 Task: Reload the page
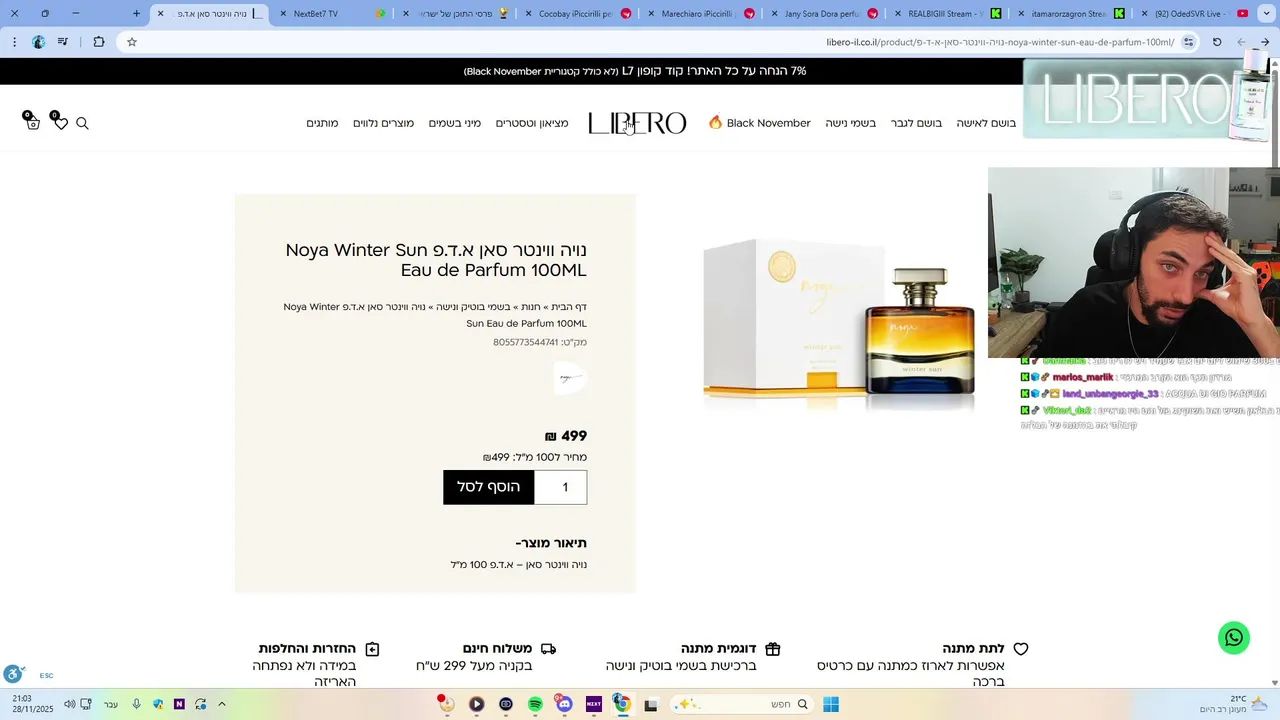[1217, 42]
